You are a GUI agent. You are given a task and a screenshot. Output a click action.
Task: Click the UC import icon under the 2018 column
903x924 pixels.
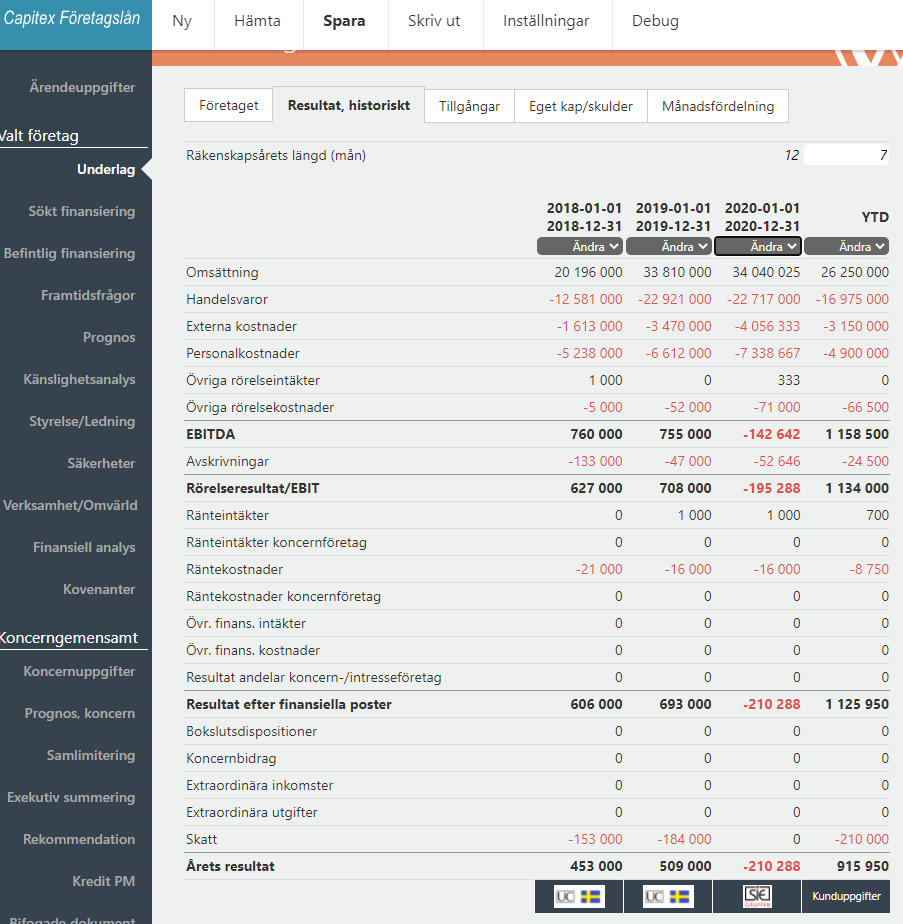pyautogui.click(x=579, y=896)
